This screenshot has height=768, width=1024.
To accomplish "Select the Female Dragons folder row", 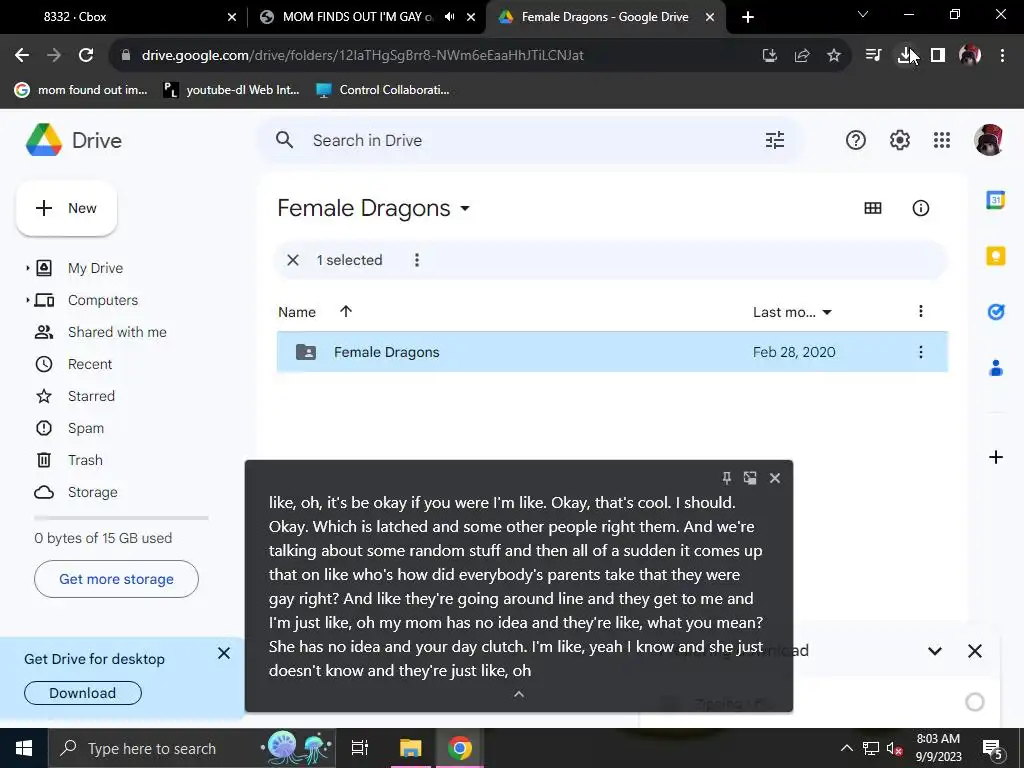I will [x=612, y=352].
